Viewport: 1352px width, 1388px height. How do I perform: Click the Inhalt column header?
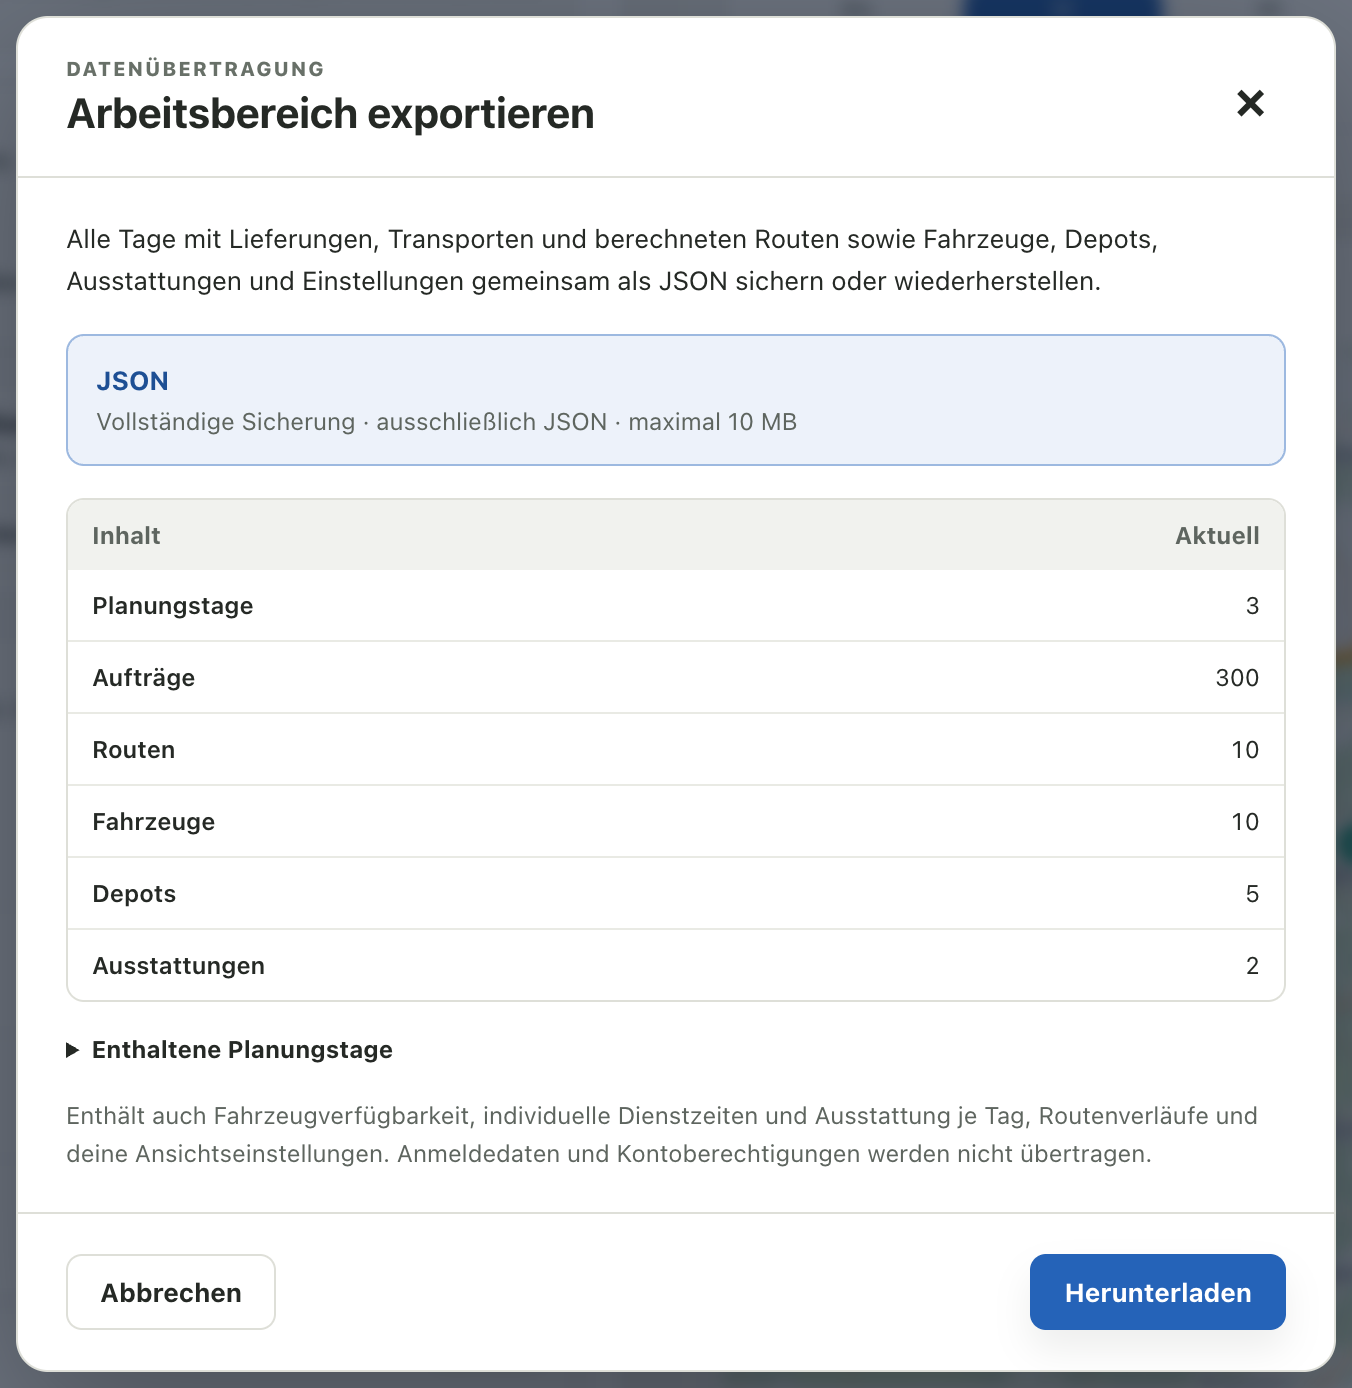coord(126,536)
